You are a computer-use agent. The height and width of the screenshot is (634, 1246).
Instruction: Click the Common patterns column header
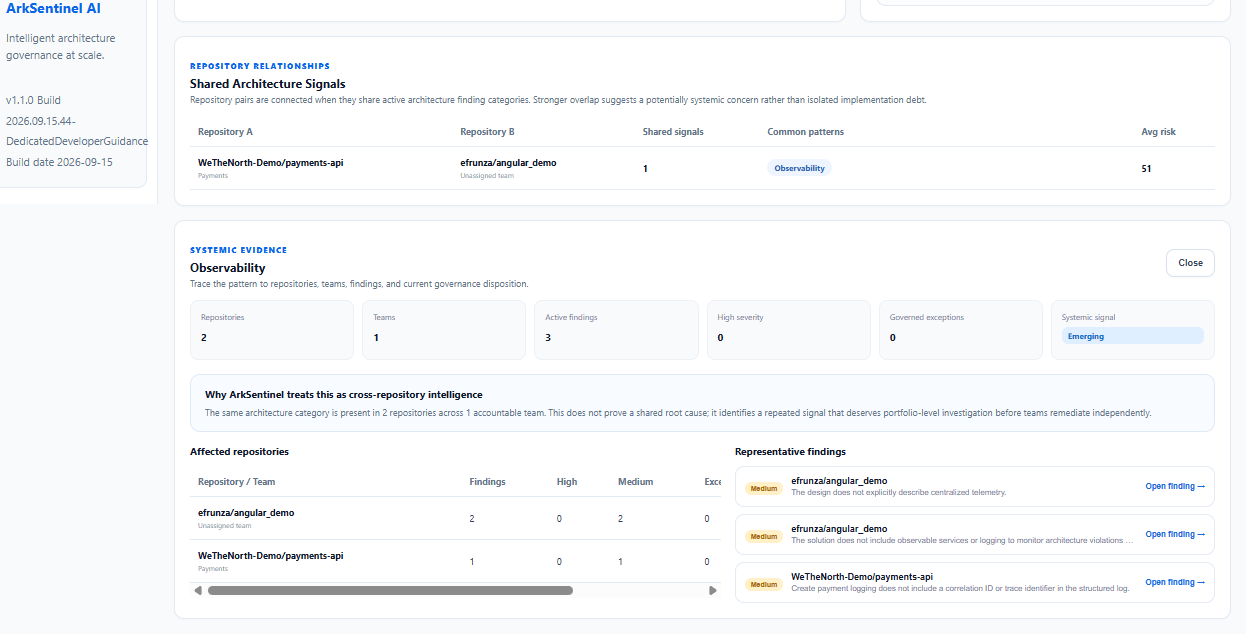point(805,132)
